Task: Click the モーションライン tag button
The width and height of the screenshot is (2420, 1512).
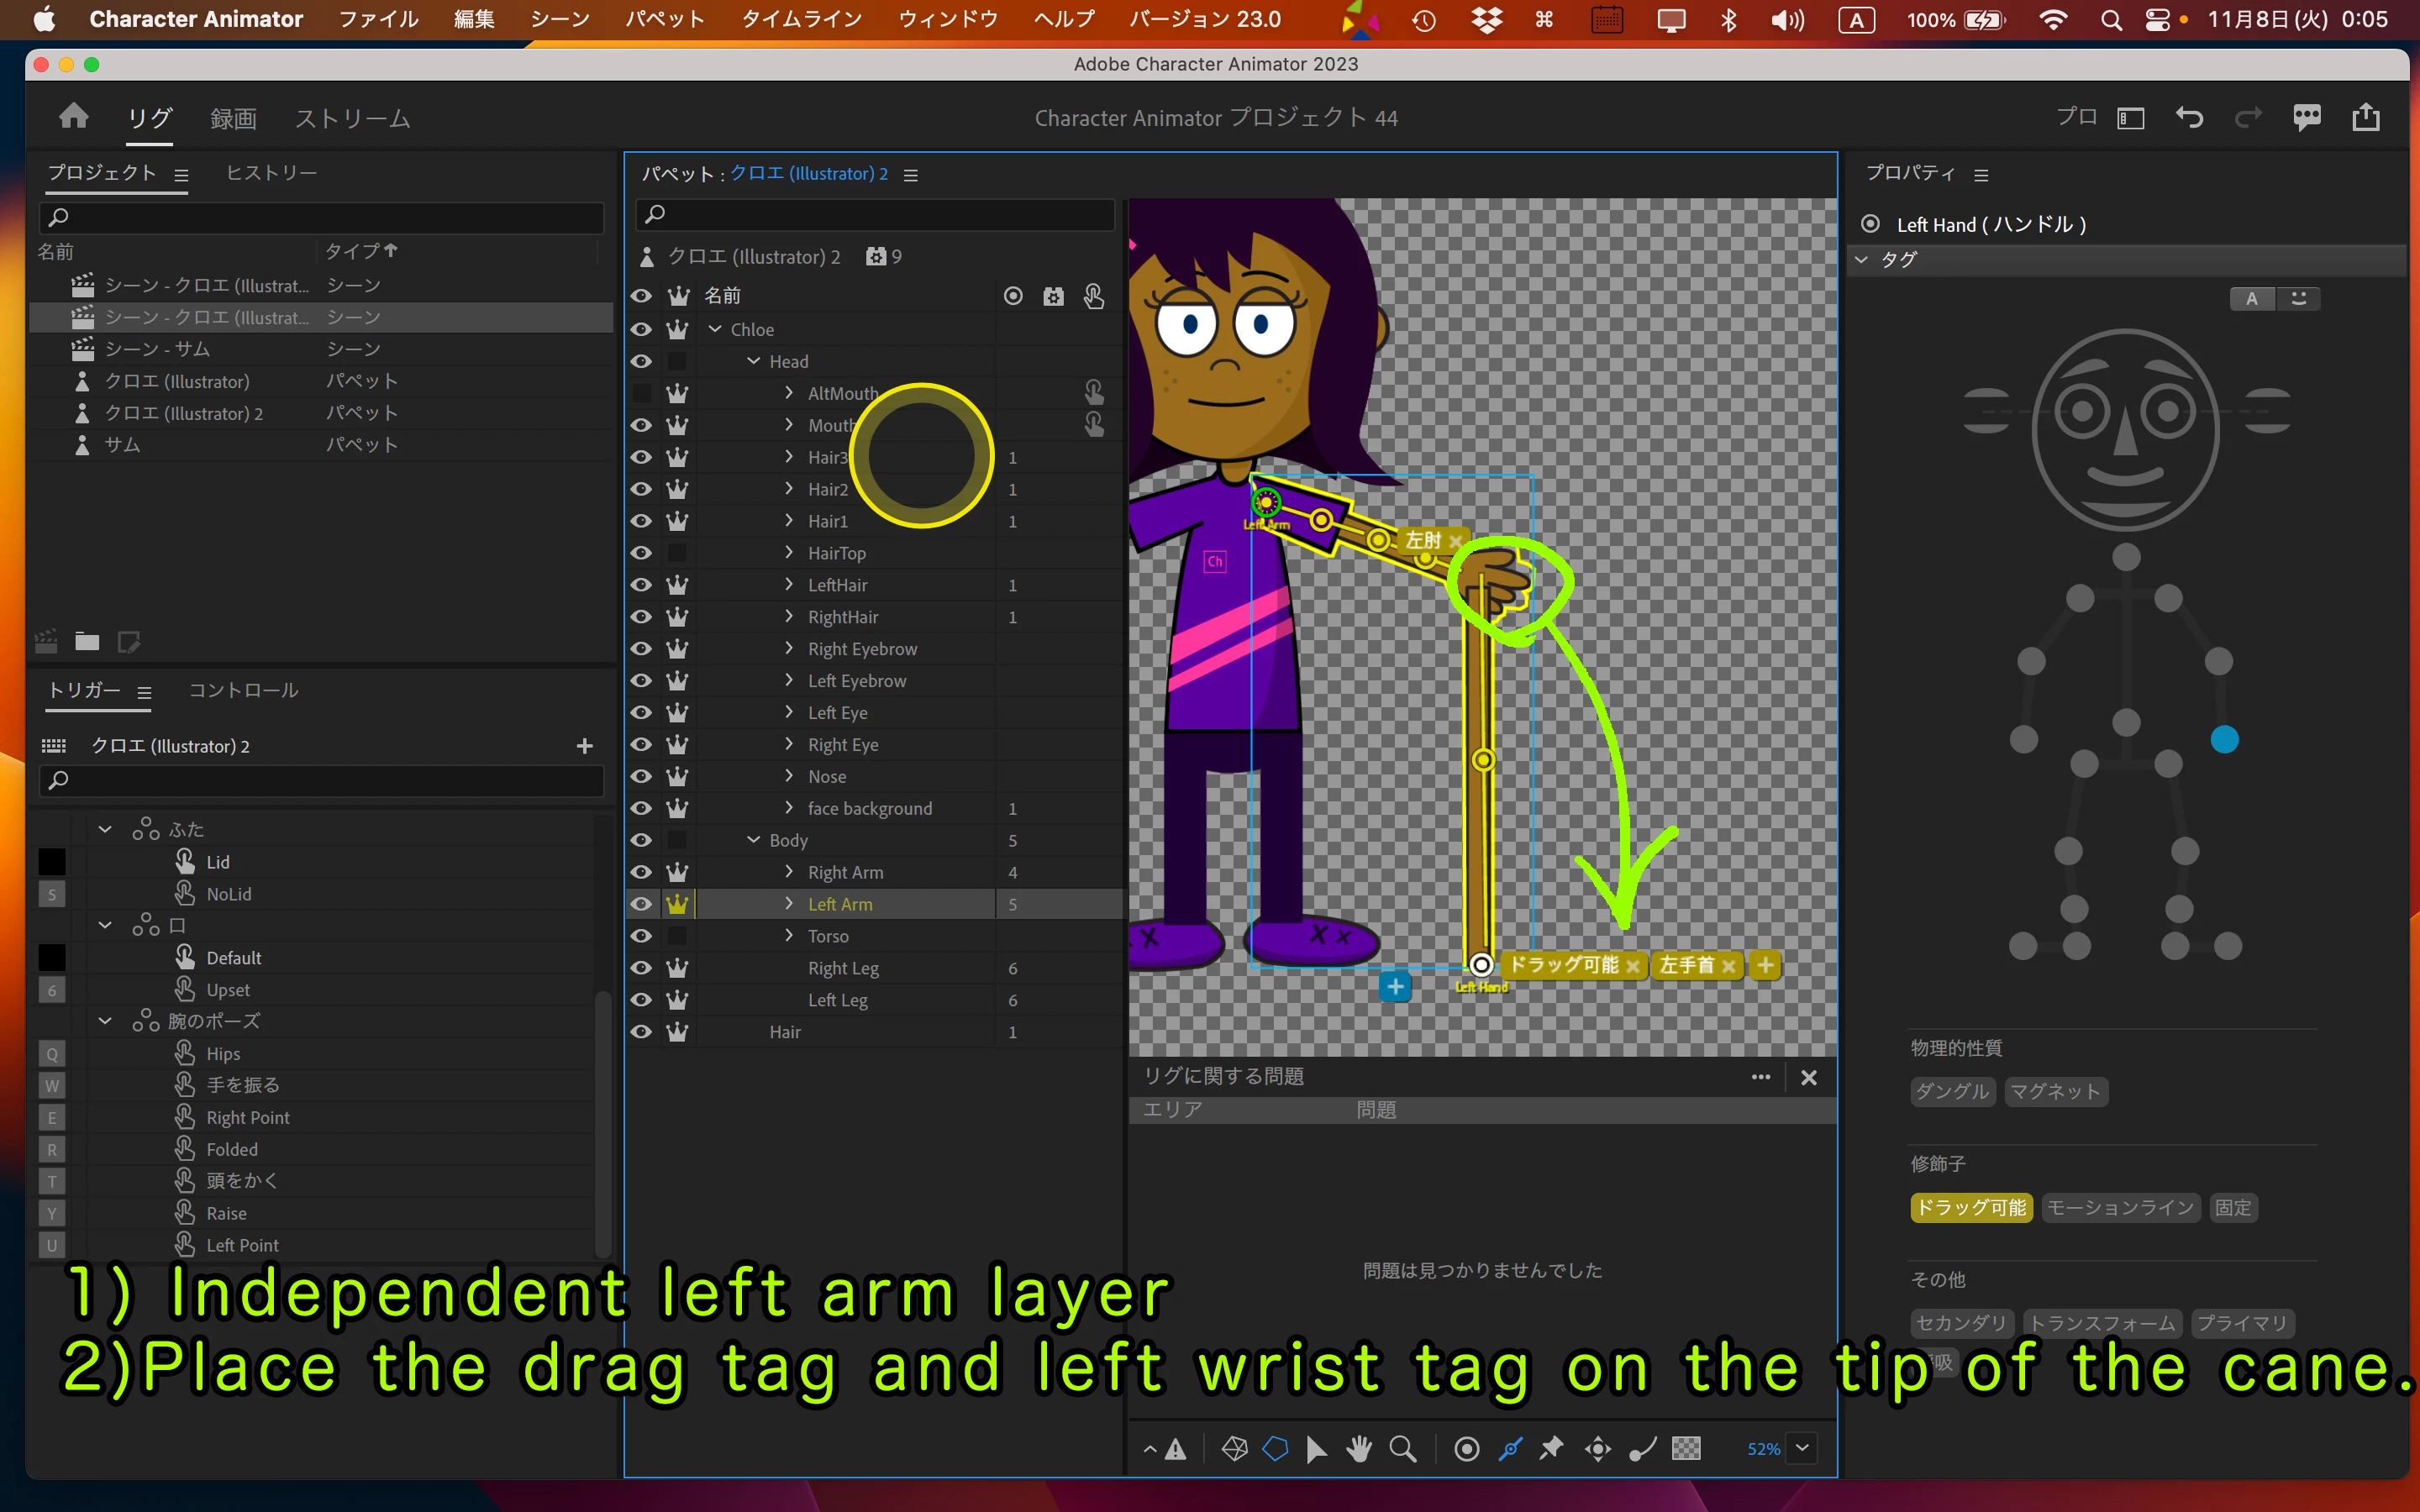Action: 2119,1208
